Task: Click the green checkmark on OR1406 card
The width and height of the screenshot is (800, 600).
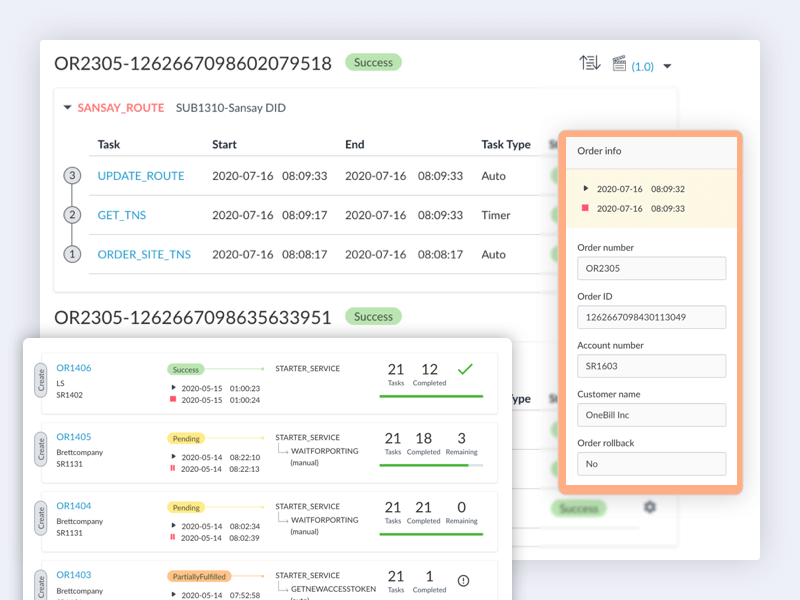Action: [x=464, y=369]
